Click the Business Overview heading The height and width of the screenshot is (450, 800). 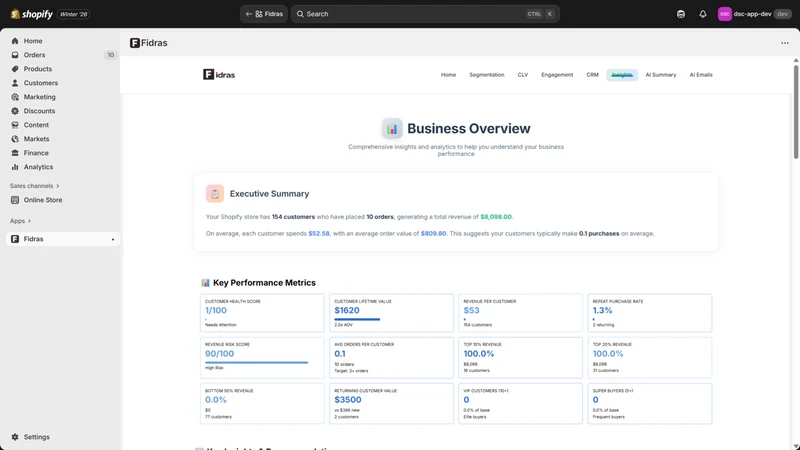tap(468, 129)
